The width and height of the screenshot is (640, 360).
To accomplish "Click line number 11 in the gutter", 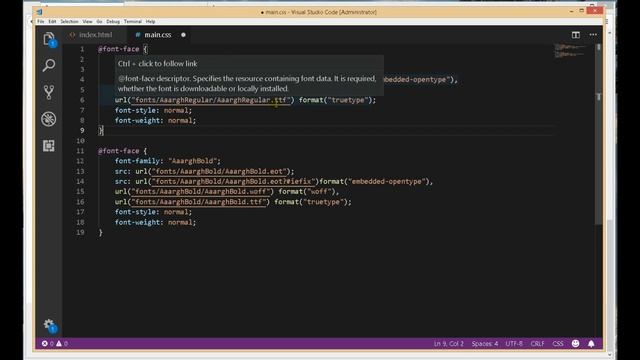I will (x=80, y=151).
